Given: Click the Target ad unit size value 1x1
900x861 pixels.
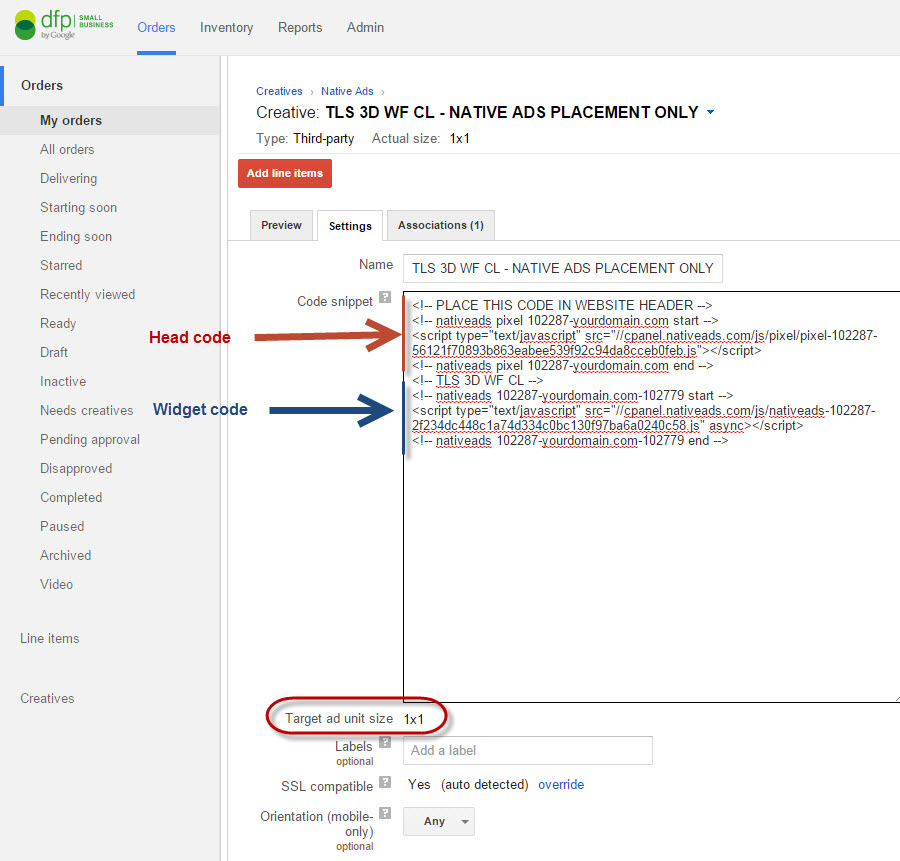Looking at the screenshot, I should click(413, 719).
